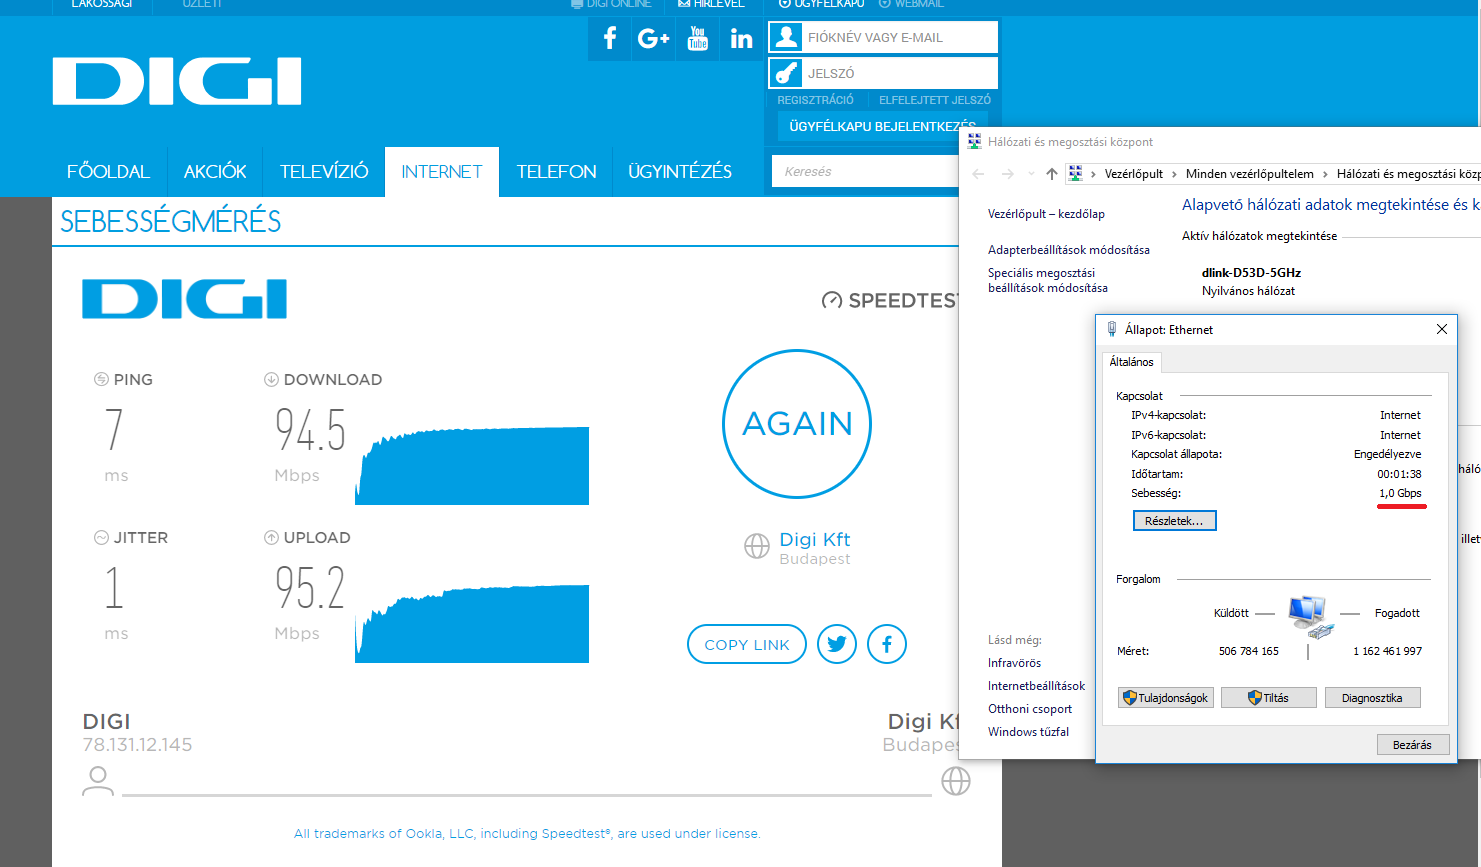Image resolution: width=1481 pixels, height=867 pixels.
Task: Click the large DIGI logo in header
Action: click(x=177, y=81)
